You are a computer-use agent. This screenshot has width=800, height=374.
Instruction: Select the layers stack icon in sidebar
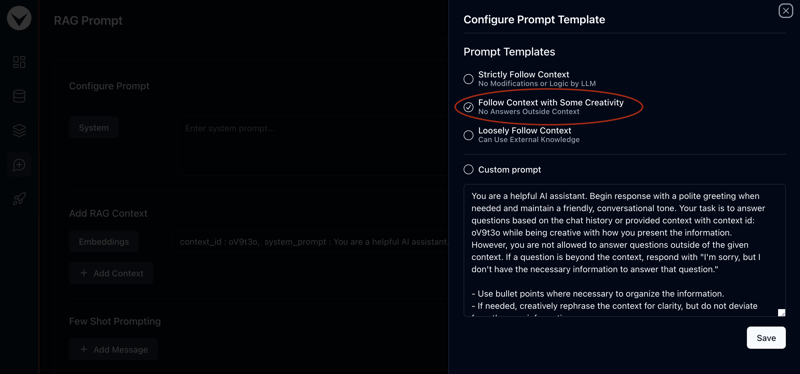point(19,131)
